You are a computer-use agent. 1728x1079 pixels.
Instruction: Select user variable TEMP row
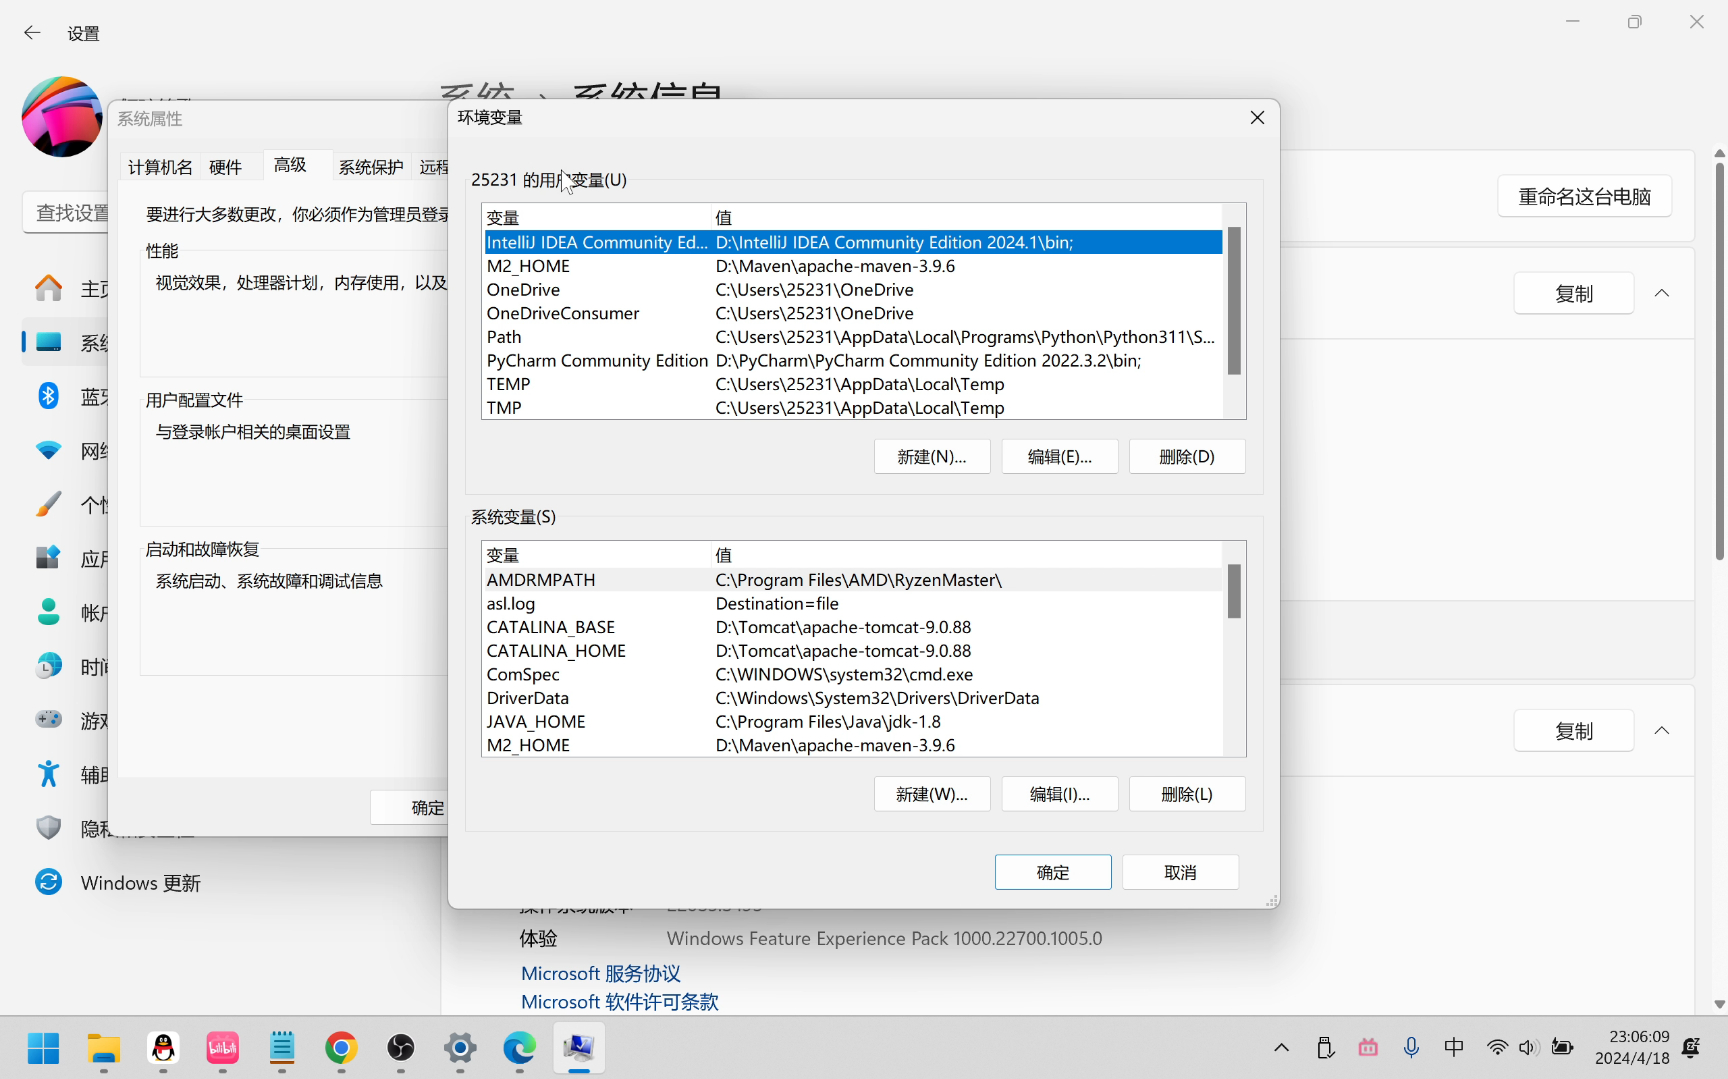pos(852,384)
